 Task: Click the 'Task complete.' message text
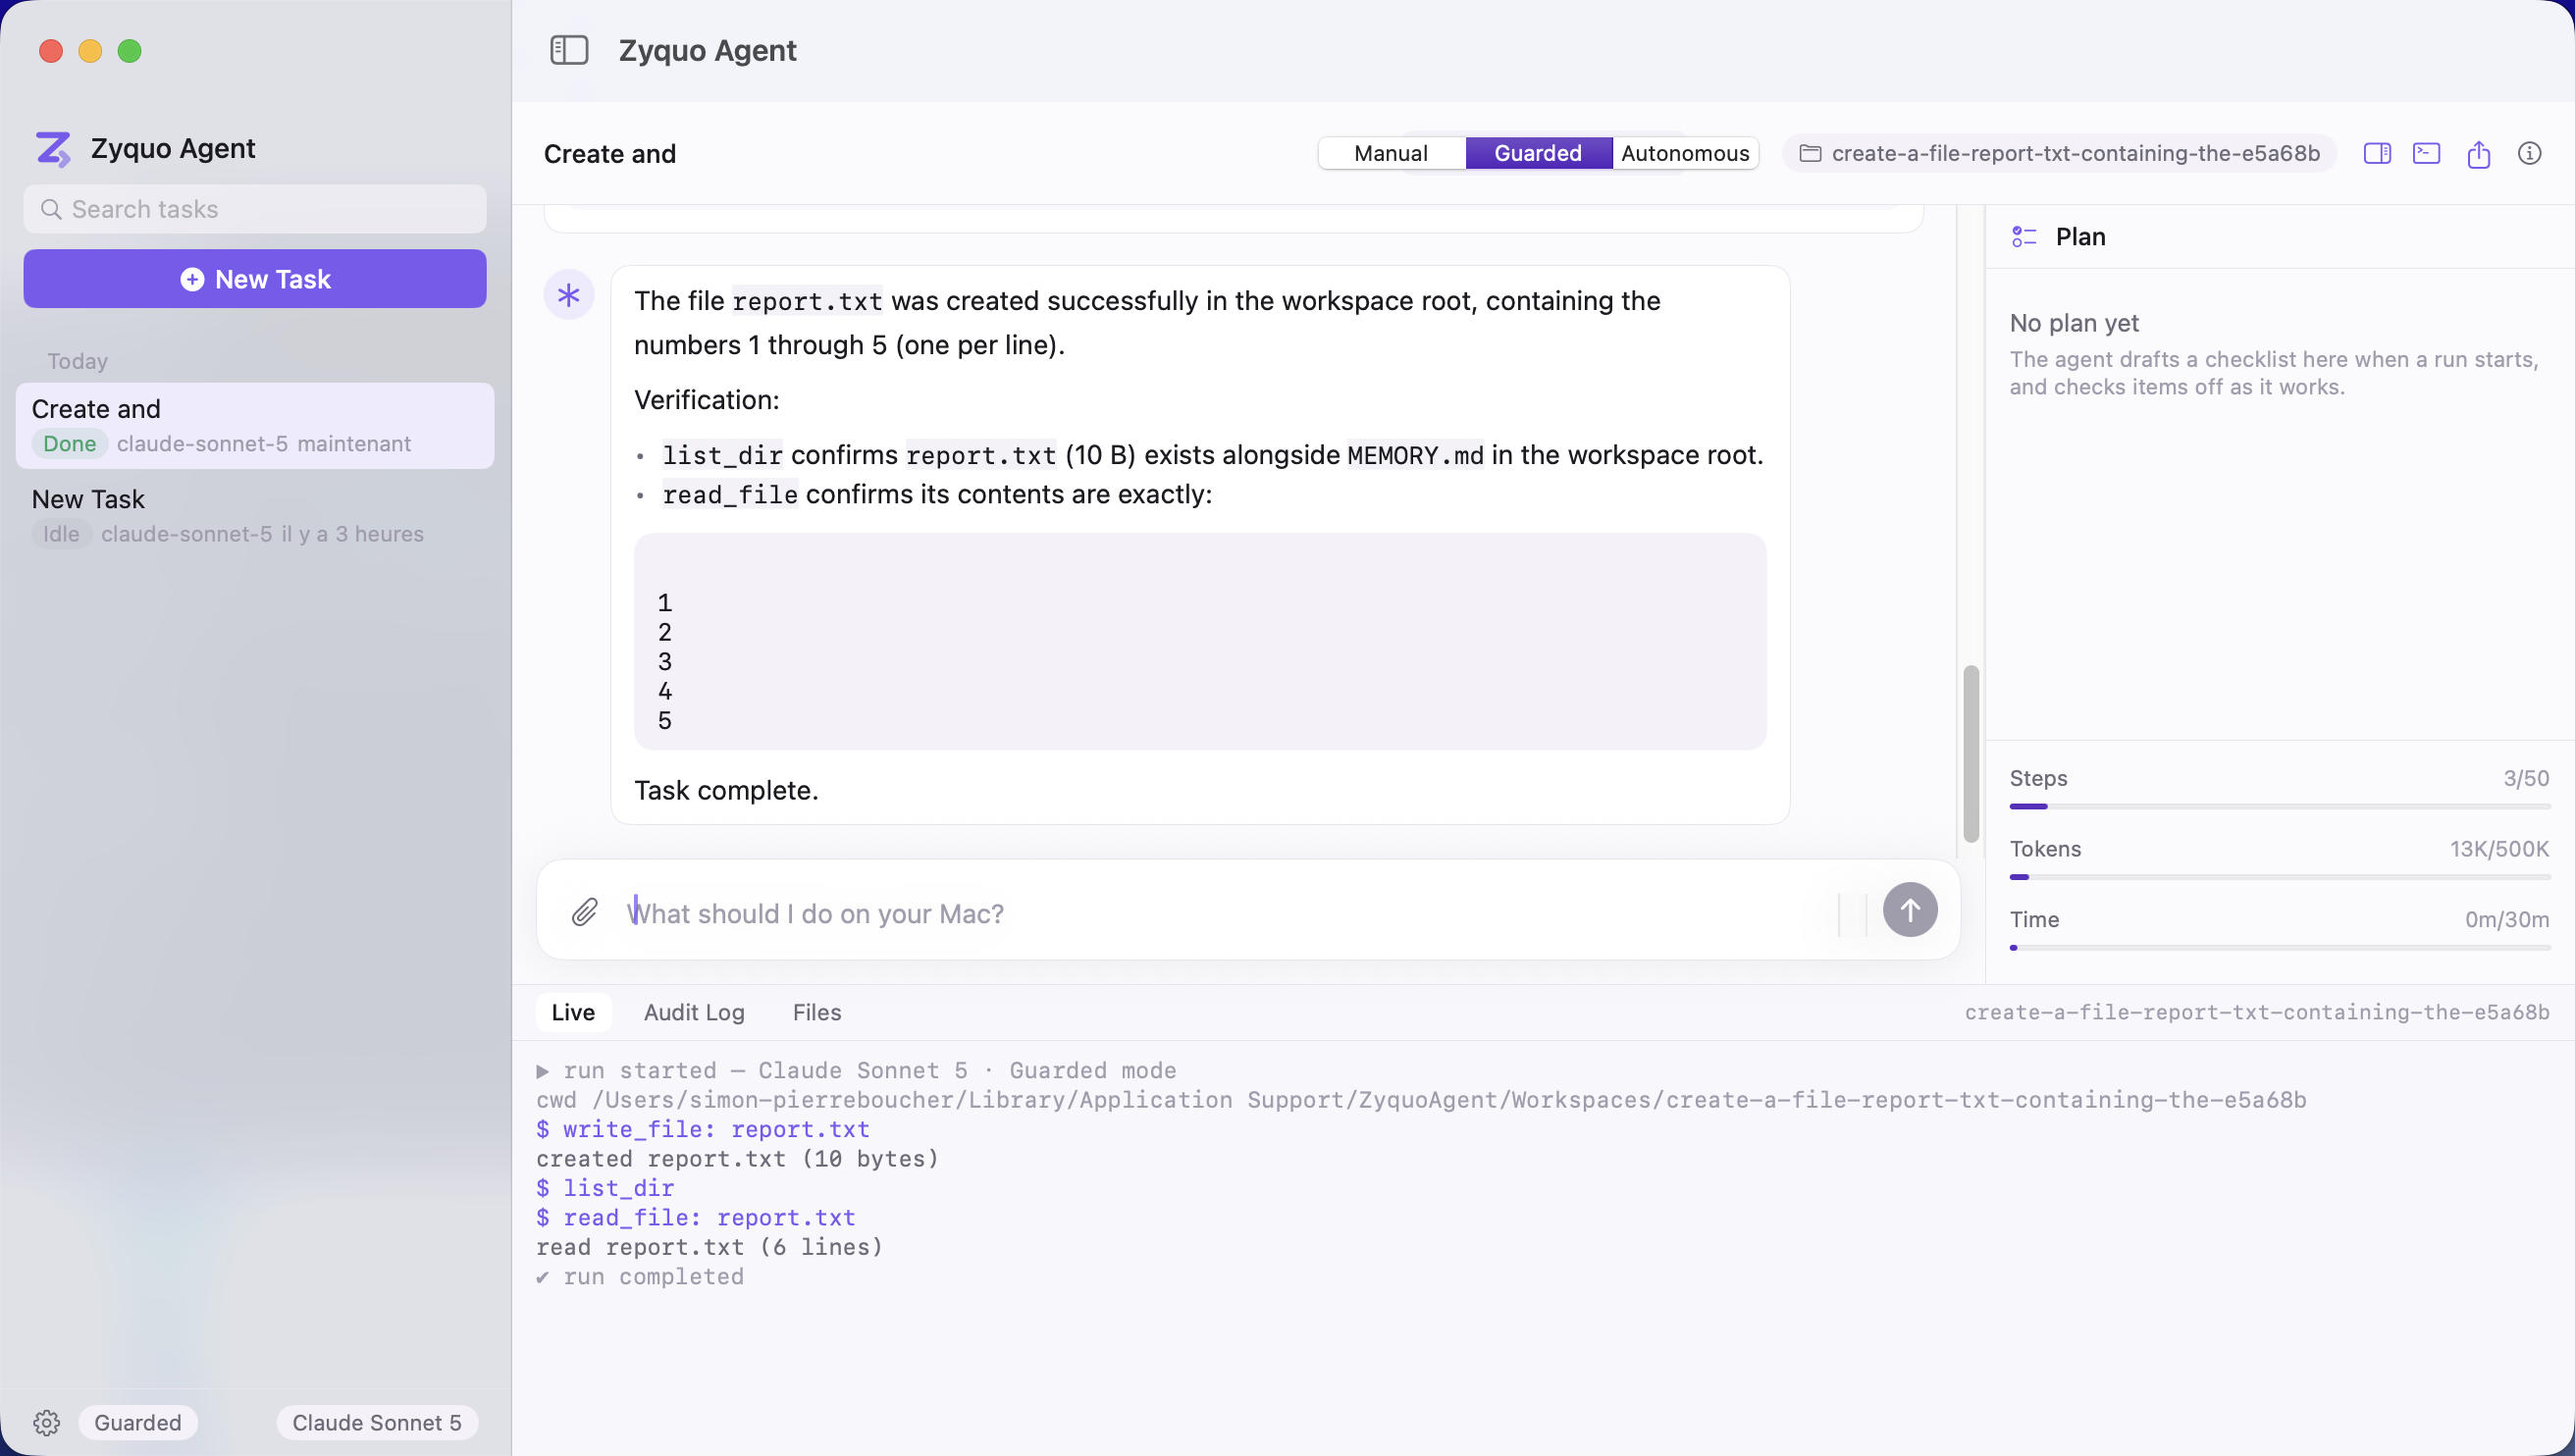726,790
